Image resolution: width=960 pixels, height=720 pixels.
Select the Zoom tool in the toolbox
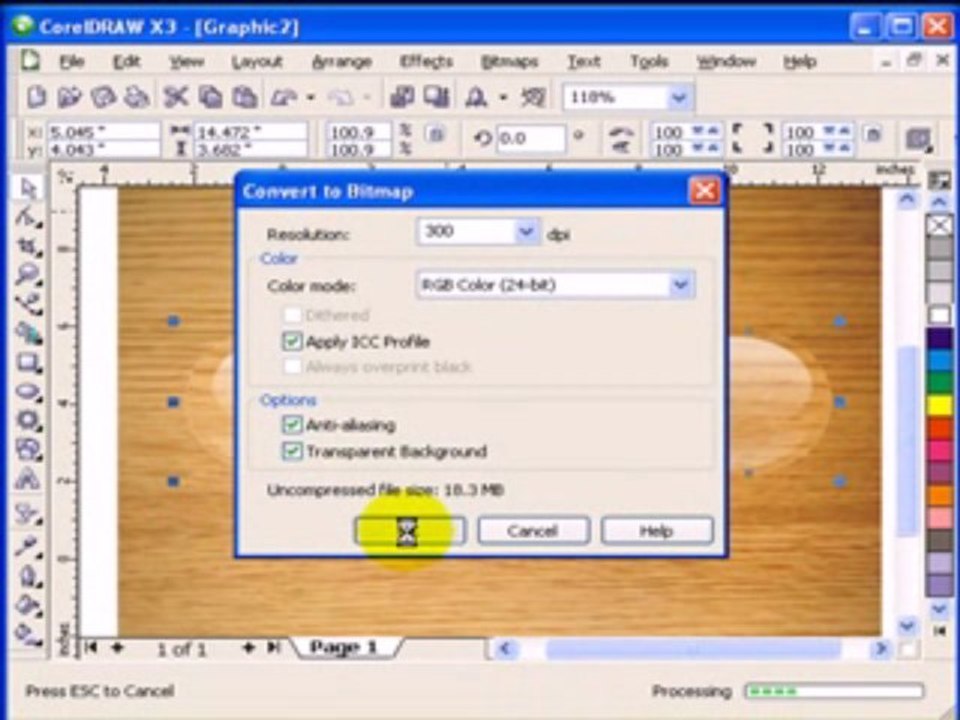28,275
